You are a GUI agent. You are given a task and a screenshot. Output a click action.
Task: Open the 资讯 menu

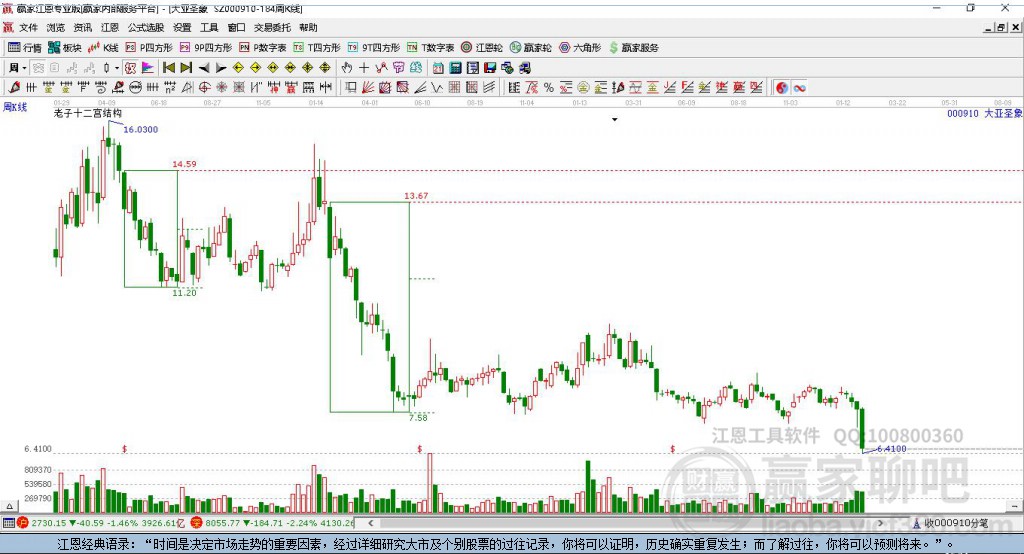pyautogui.click(x=83, y=27)
